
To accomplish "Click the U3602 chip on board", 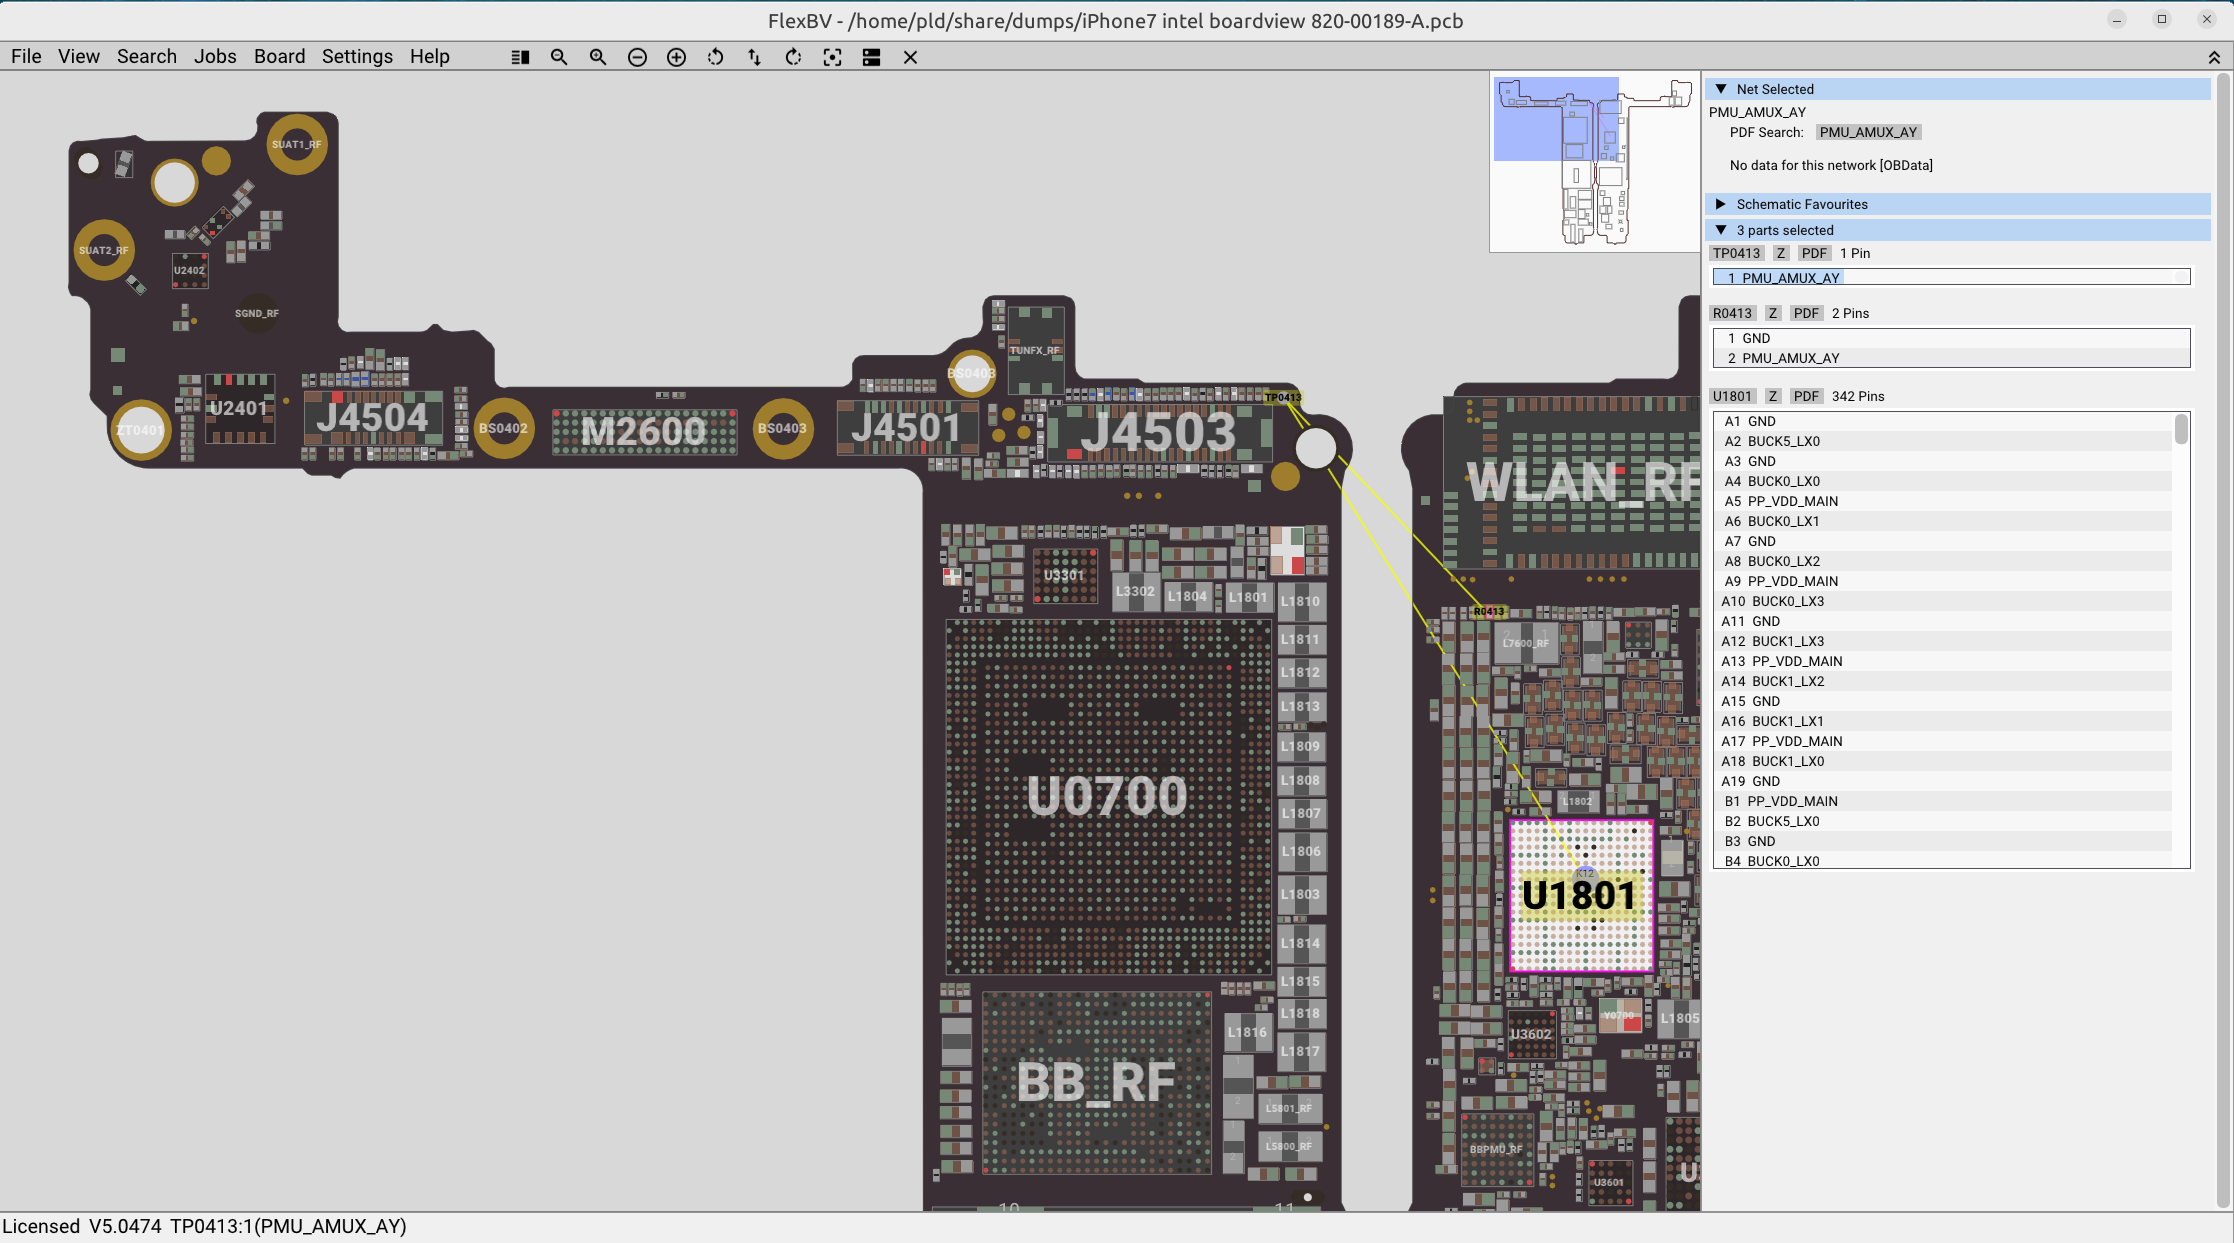I will [1531, 1034].
